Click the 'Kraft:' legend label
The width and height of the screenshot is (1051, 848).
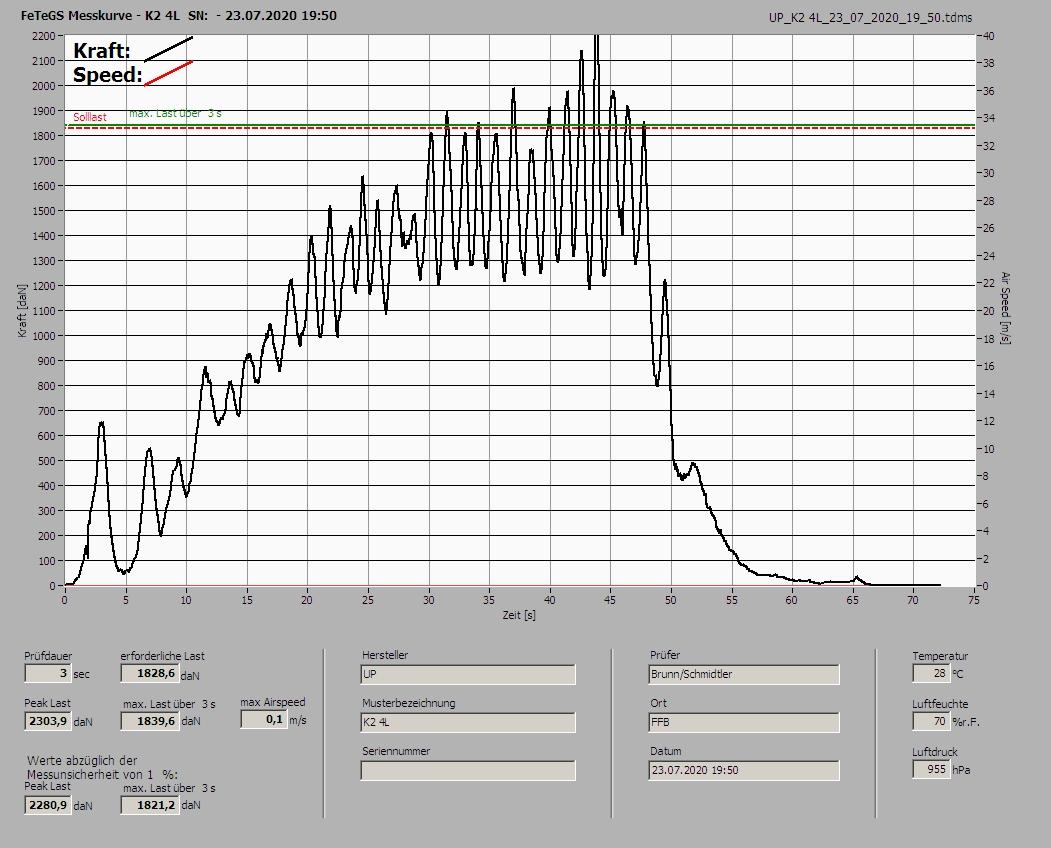pos(101,50)
